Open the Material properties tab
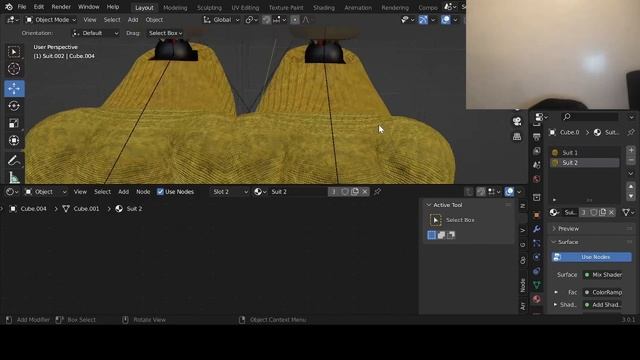 pyautogui.click(x=537, y=299)
